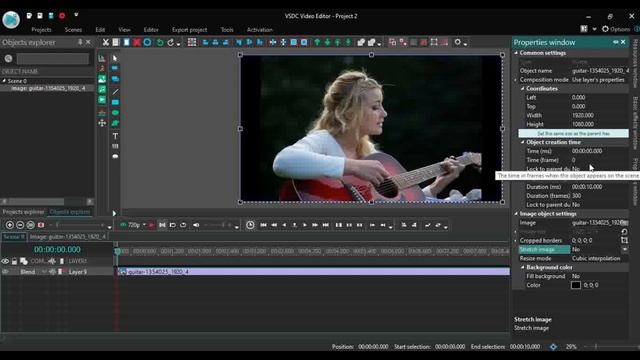Pin the Objects explorer panel
The width and height of the screenshot is (640, 360).
80,42
